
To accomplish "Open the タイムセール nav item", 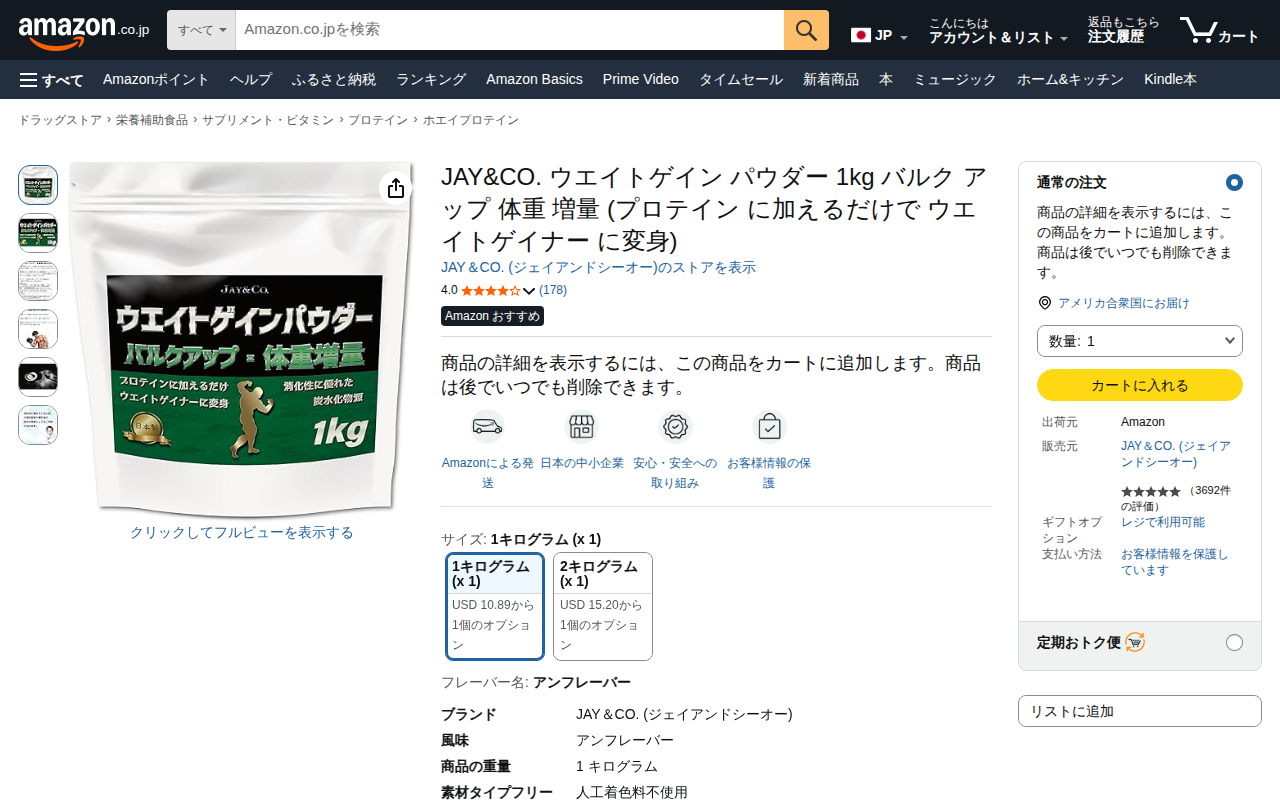I will pyautogui.click(x=741, y=79).
